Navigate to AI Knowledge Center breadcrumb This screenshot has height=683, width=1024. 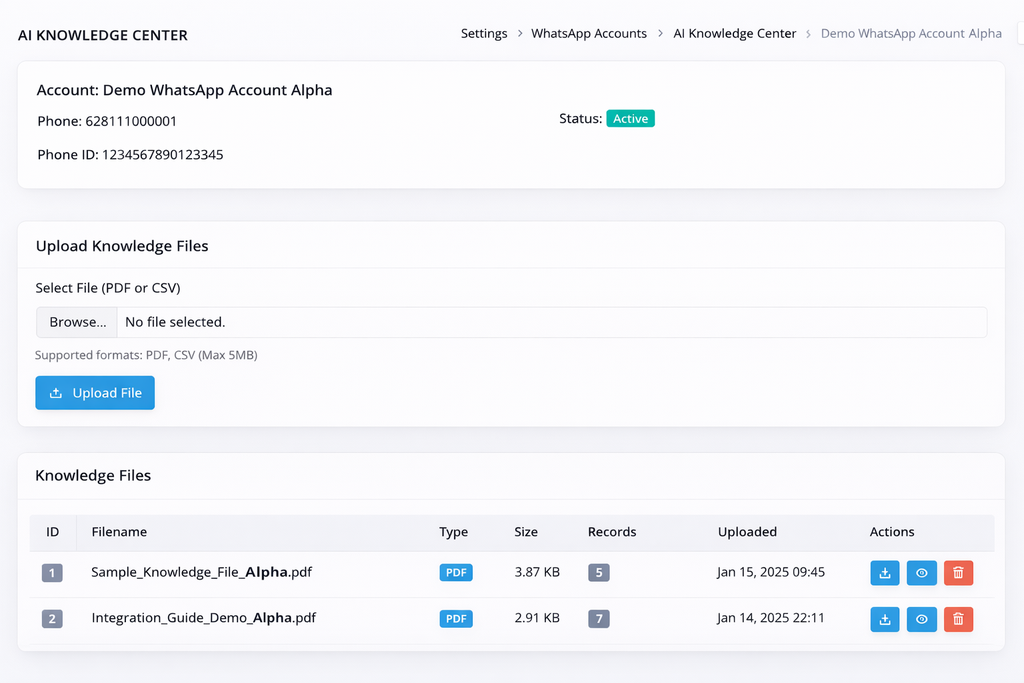coord(734,34)
